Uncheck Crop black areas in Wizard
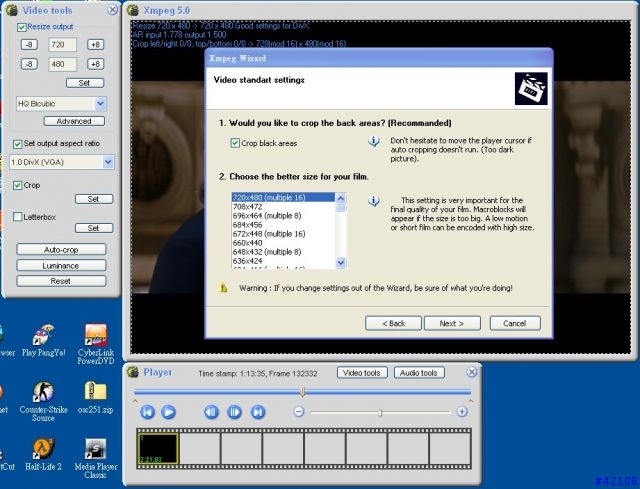 tap(235, 143)
